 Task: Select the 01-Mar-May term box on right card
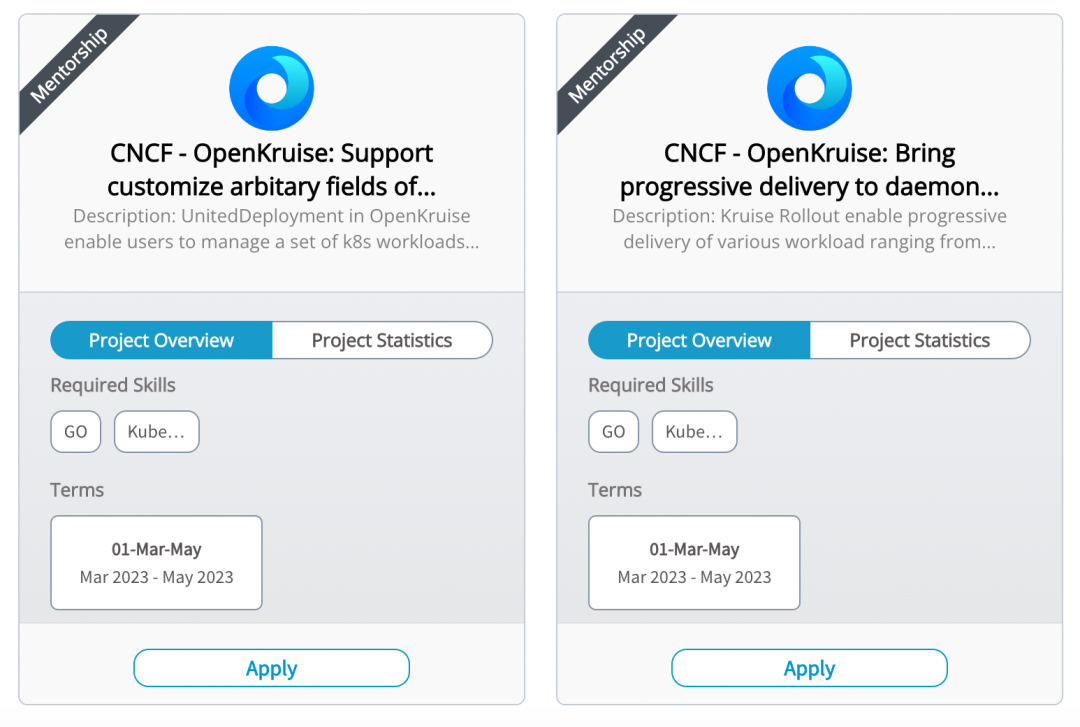tap(694, 562)
